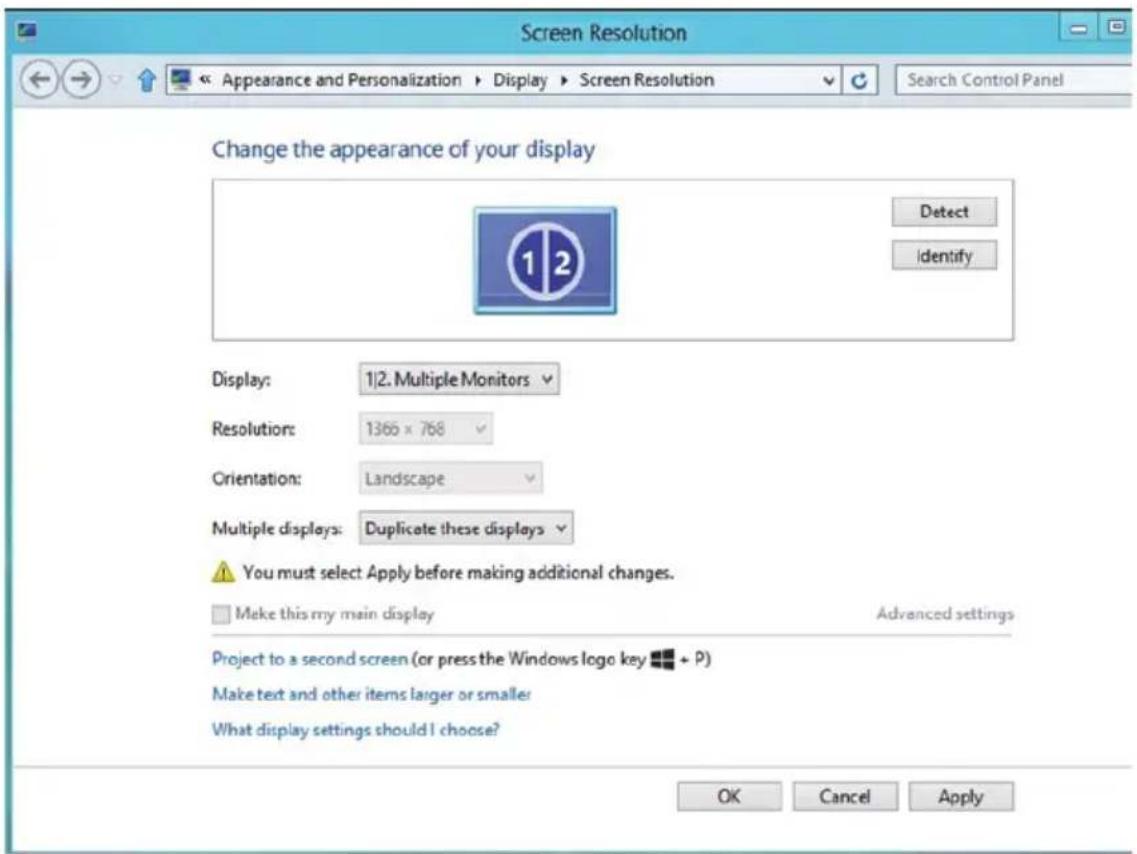Click the window icon in title bar corner
This screenshot has width=1137, height=854.
28,31
